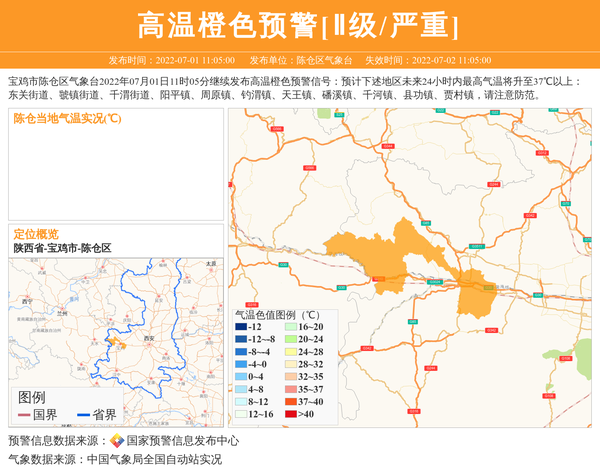The height and width of the screenshot is (471, 600).
Task: Click the red national border legend line
Action: point(24,415)
